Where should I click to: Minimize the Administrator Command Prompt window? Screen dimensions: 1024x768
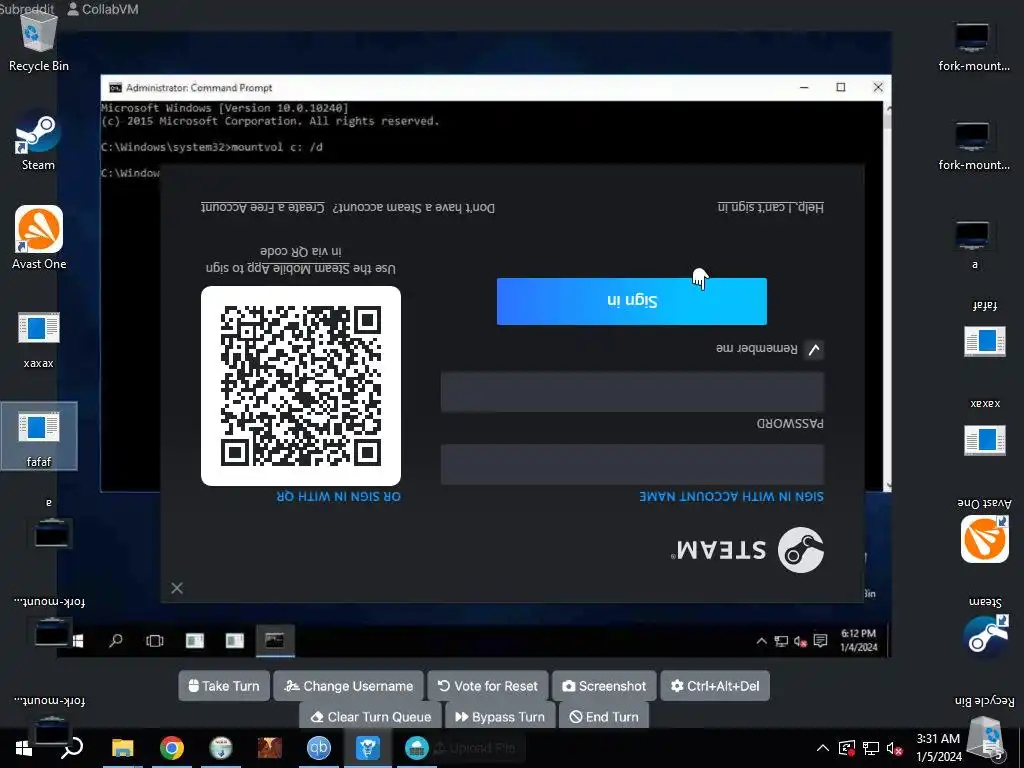click(x=804, y=88)
